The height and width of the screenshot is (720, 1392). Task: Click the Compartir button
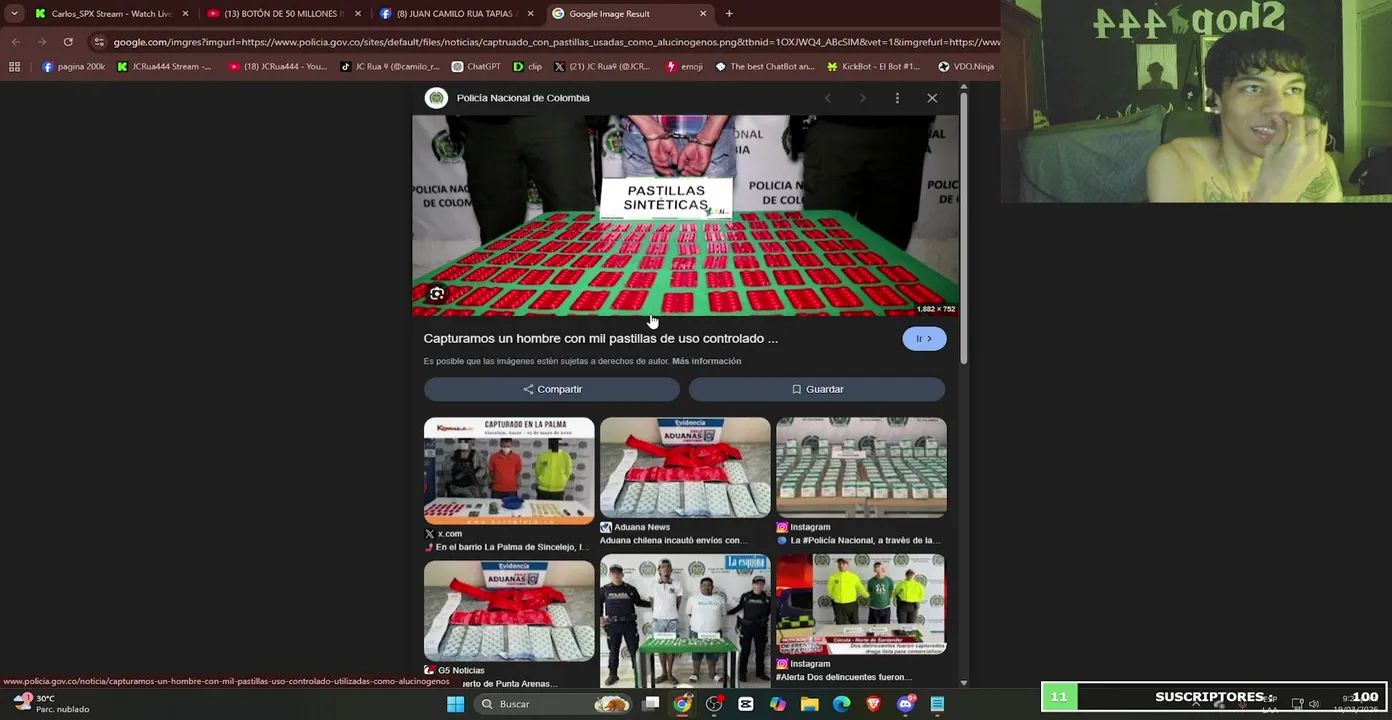point(552,389)
